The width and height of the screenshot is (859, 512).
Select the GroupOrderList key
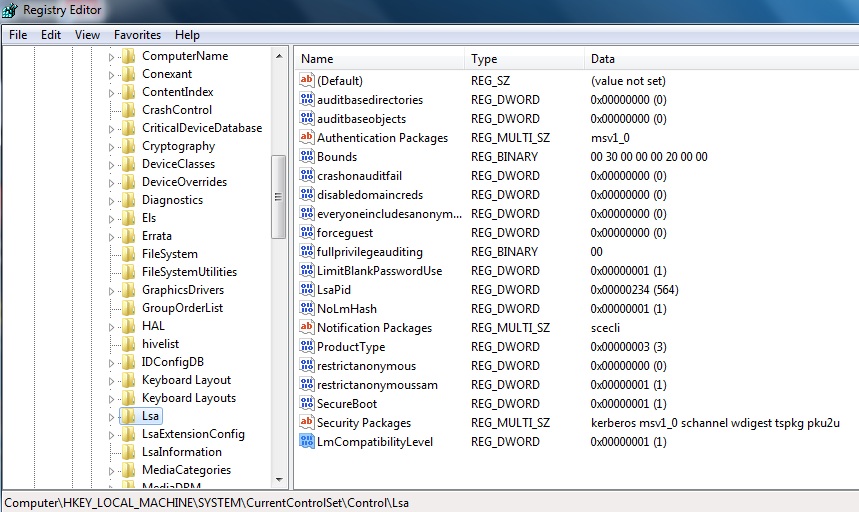(182, 308)
